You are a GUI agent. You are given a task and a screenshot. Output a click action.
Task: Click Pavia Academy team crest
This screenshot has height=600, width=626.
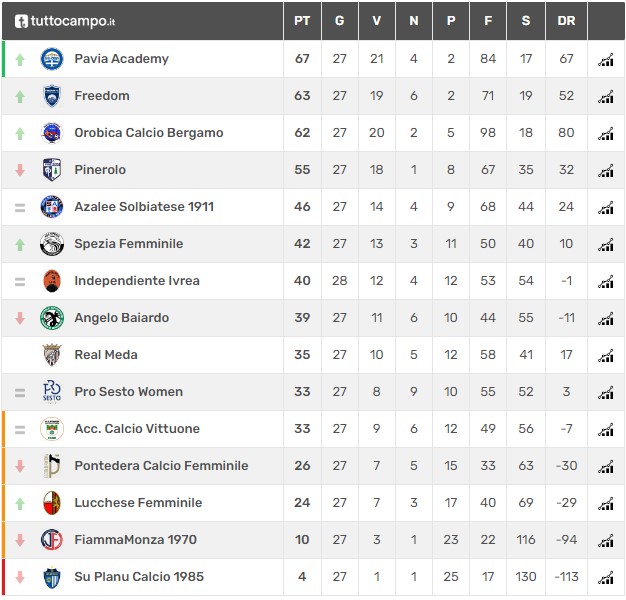pos(52,59)
